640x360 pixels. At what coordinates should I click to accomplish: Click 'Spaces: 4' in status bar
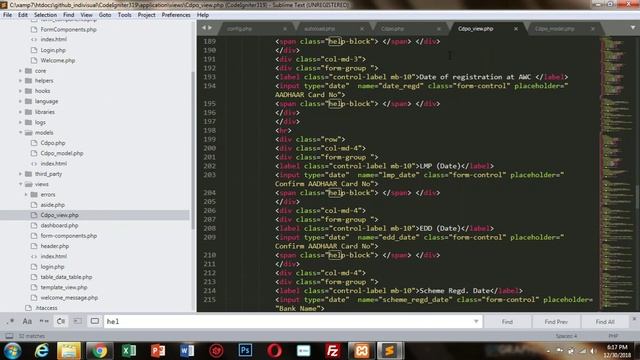click(566, 336)
